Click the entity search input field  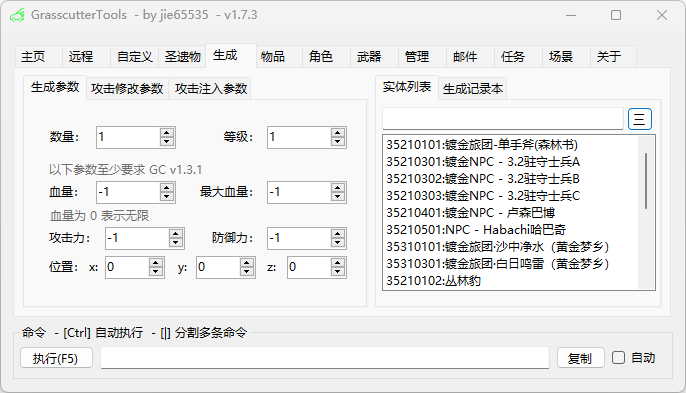tap(503, 119)
